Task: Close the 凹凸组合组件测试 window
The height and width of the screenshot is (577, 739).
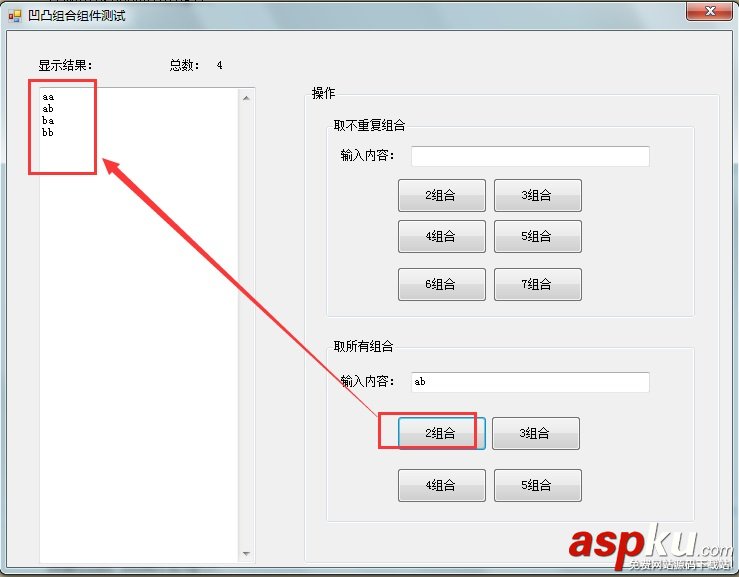Action: click(x=710, y=11)
